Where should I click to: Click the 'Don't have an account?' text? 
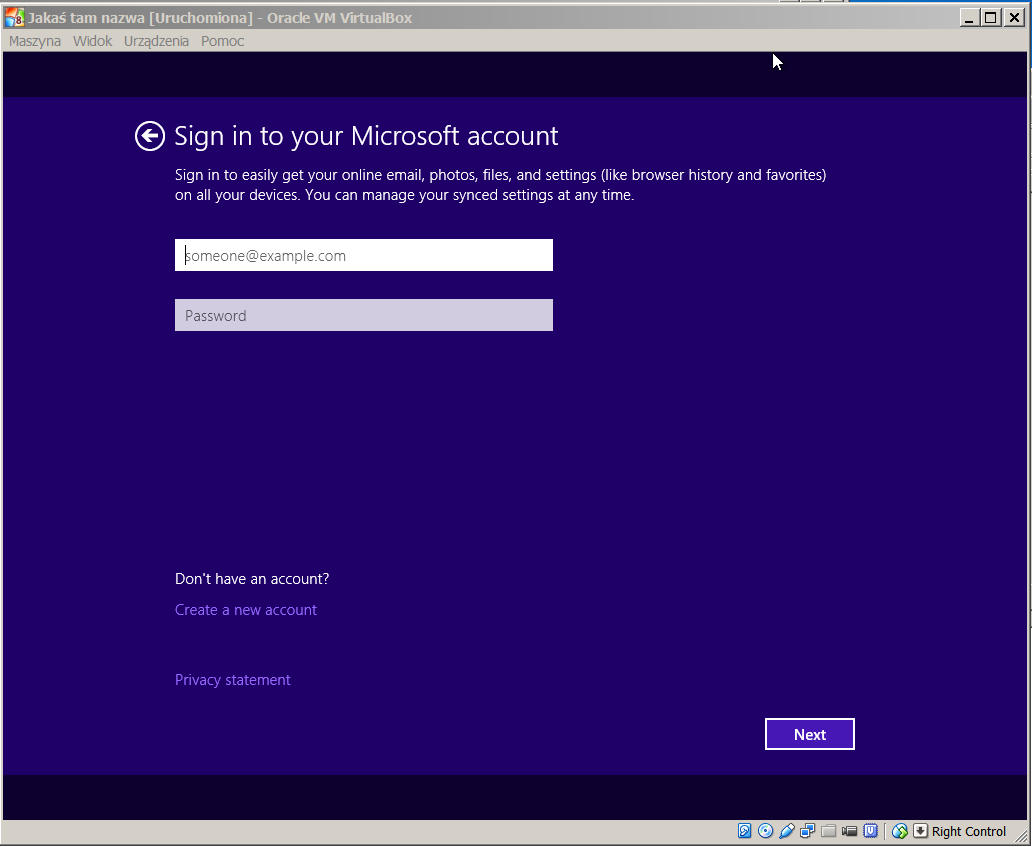pyautogui.click(x=252, y=579)
